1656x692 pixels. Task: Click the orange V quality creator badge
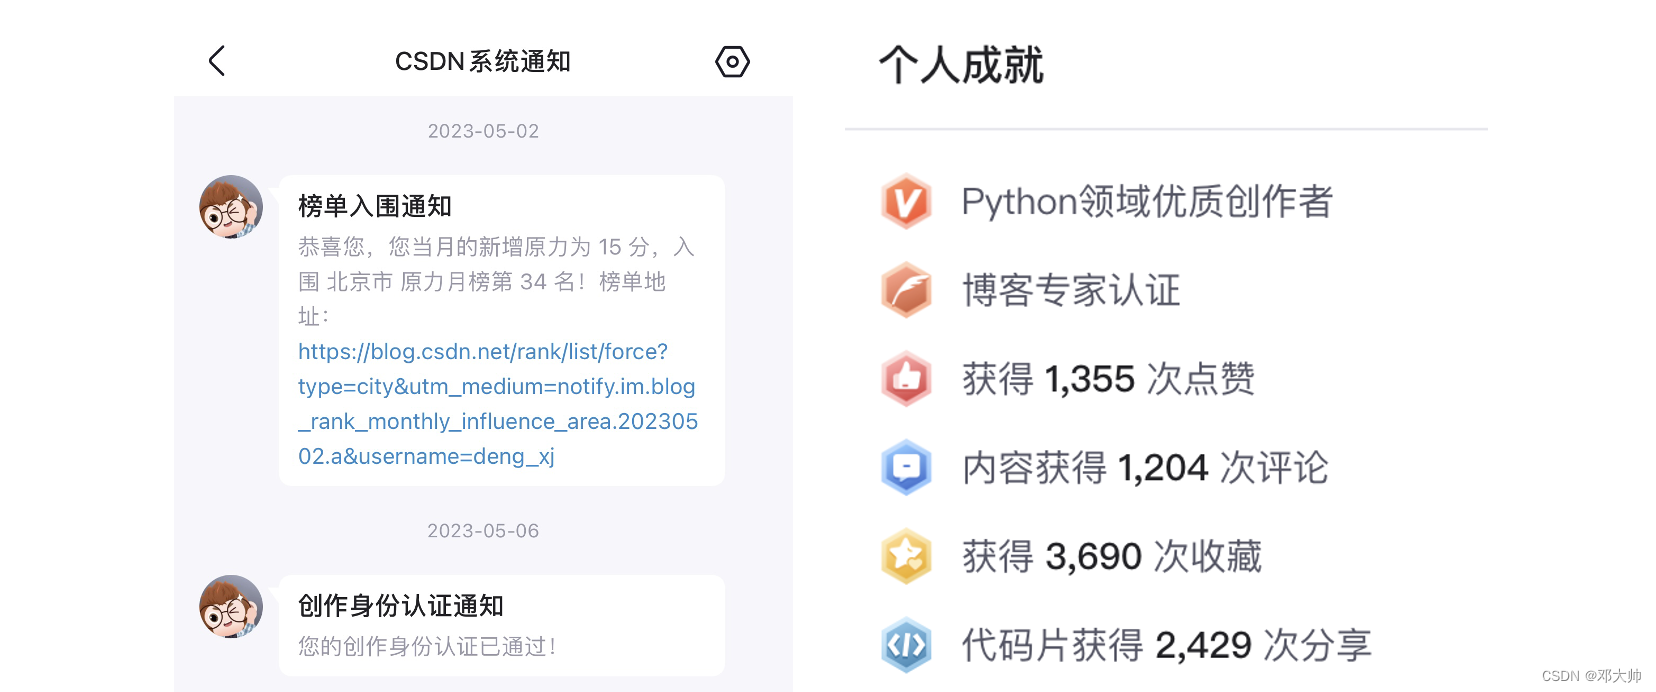907,202
